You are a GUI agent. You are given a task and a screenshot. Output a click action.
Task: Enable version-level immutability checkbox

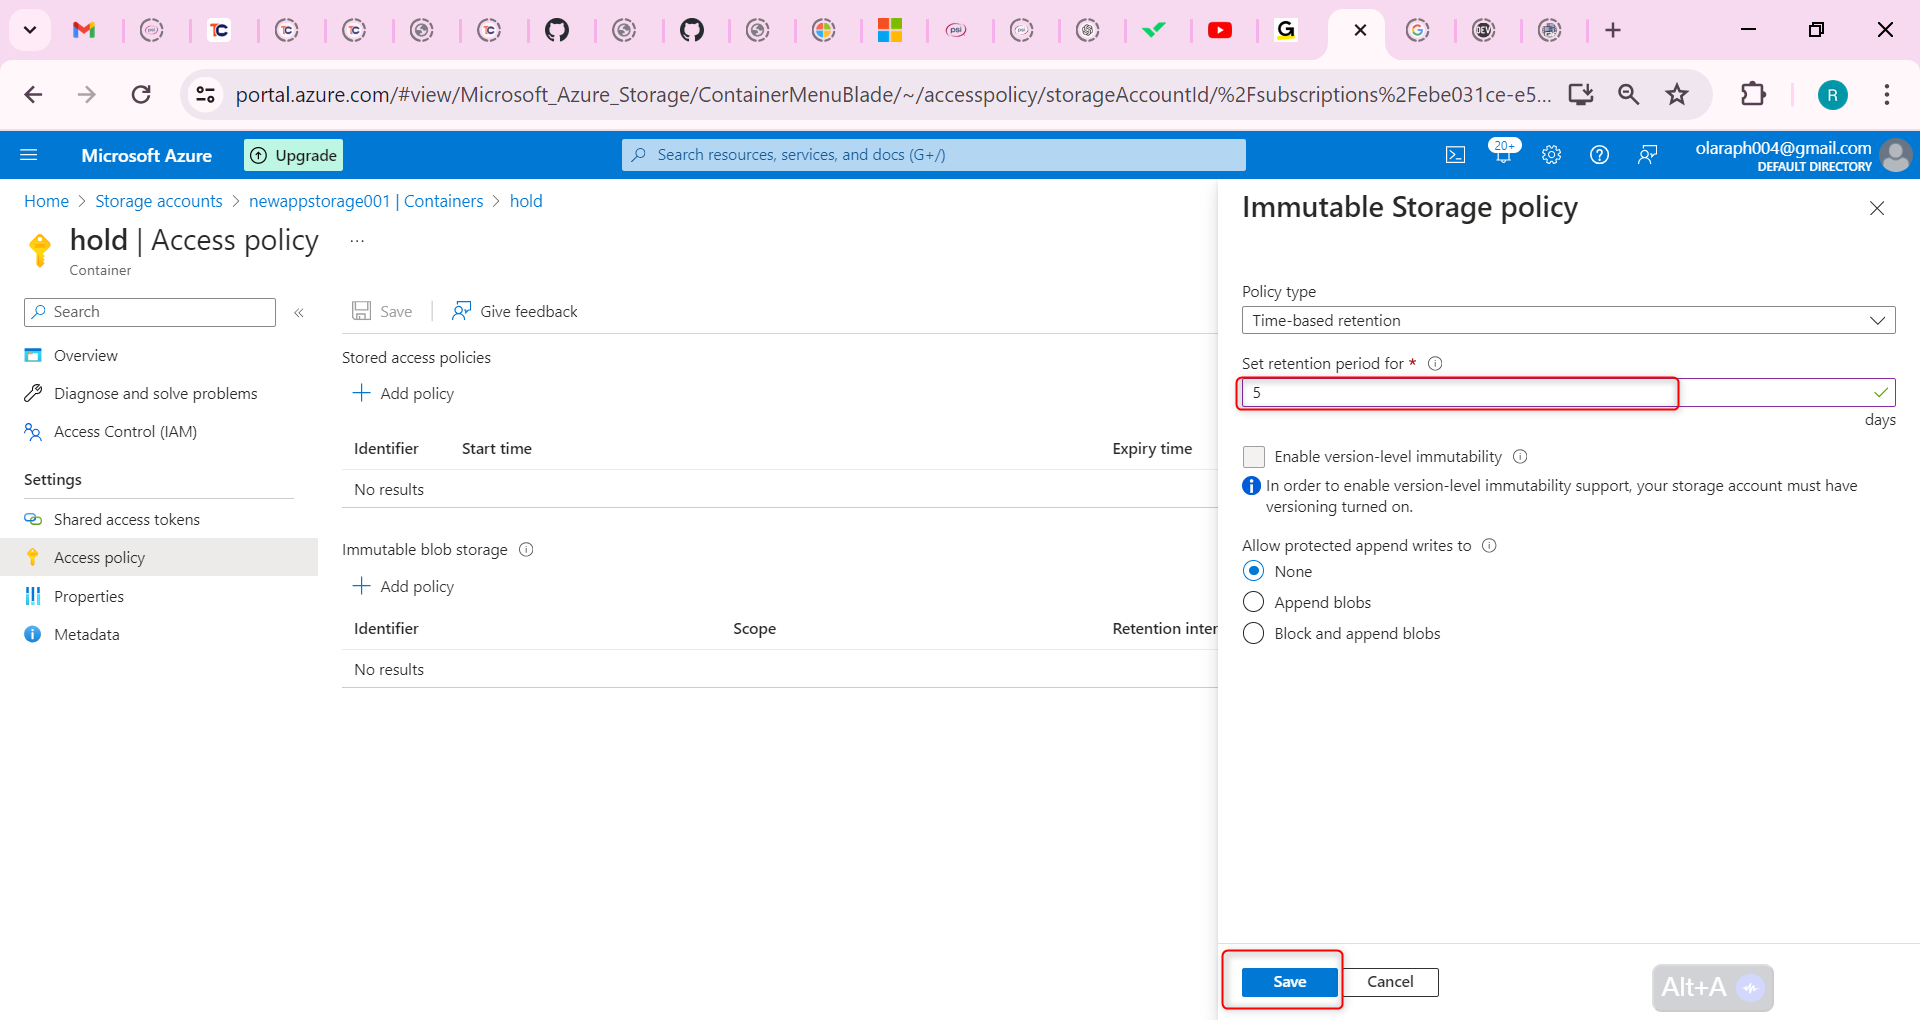(1254, 457)
